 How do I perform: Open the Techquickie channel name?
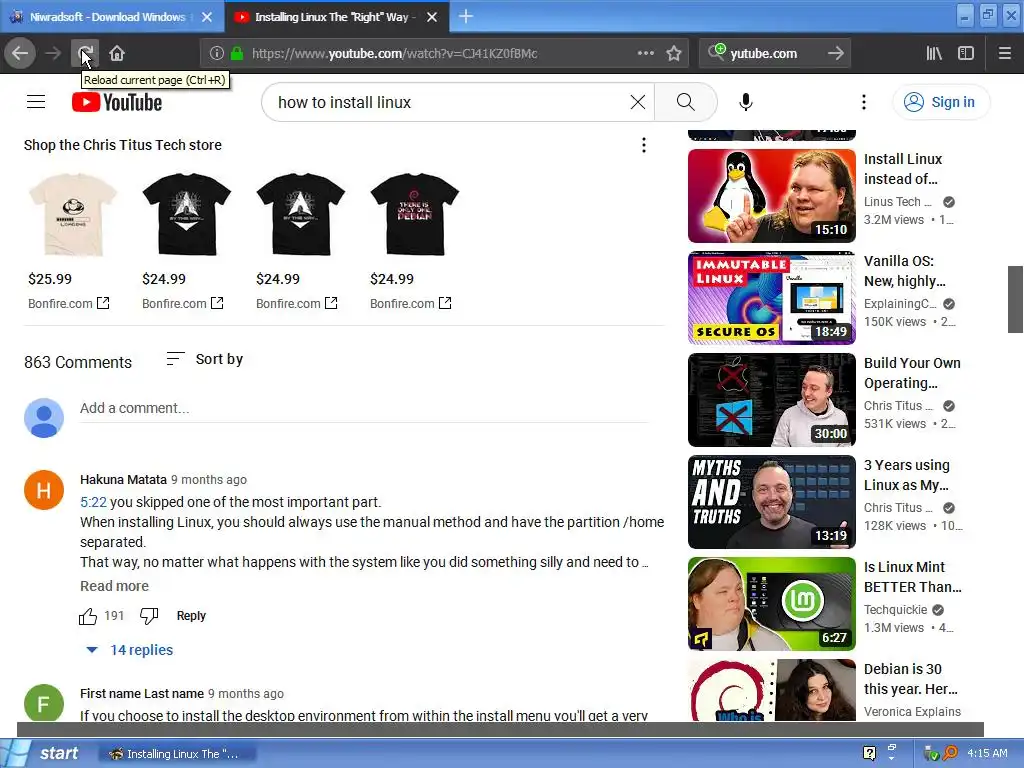(x=895, y=609)
